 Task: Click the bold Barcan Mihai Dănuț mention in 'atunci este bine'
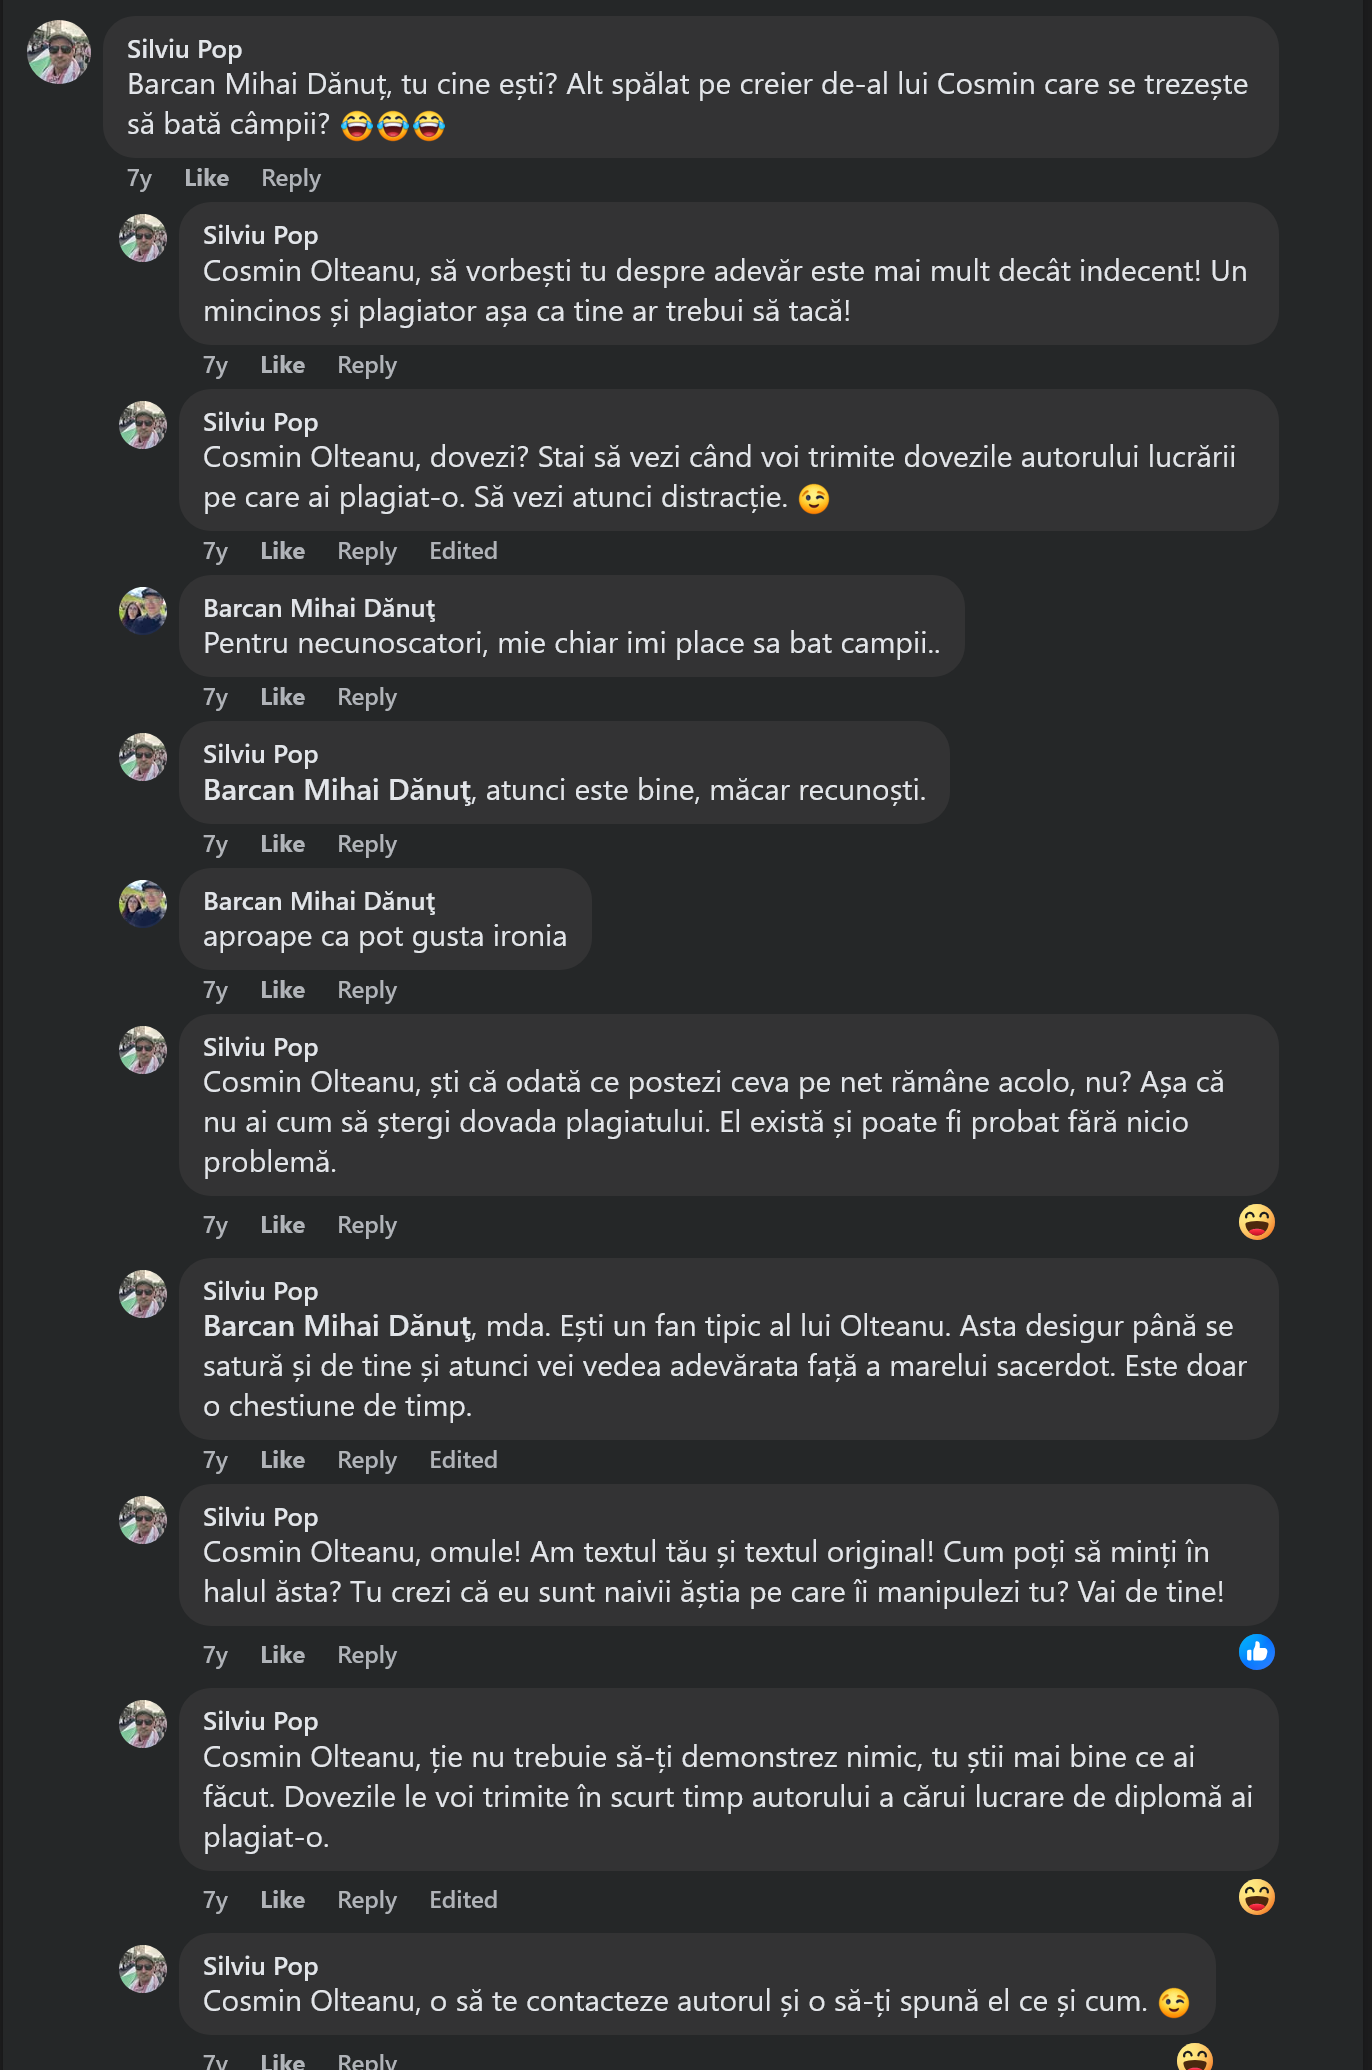tap(337, 790)
